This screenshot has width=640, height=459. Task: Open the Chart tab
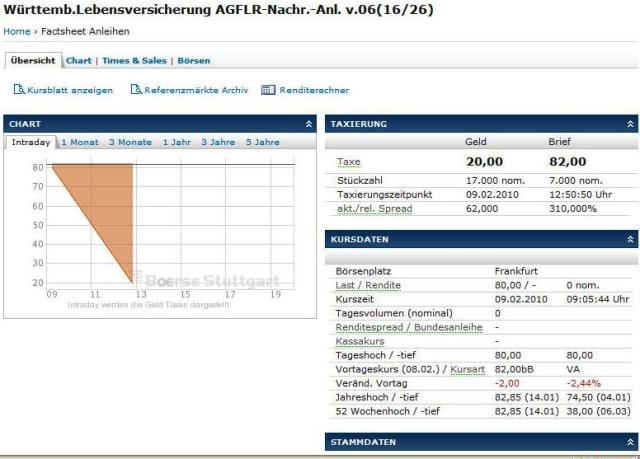pos(79,60)
